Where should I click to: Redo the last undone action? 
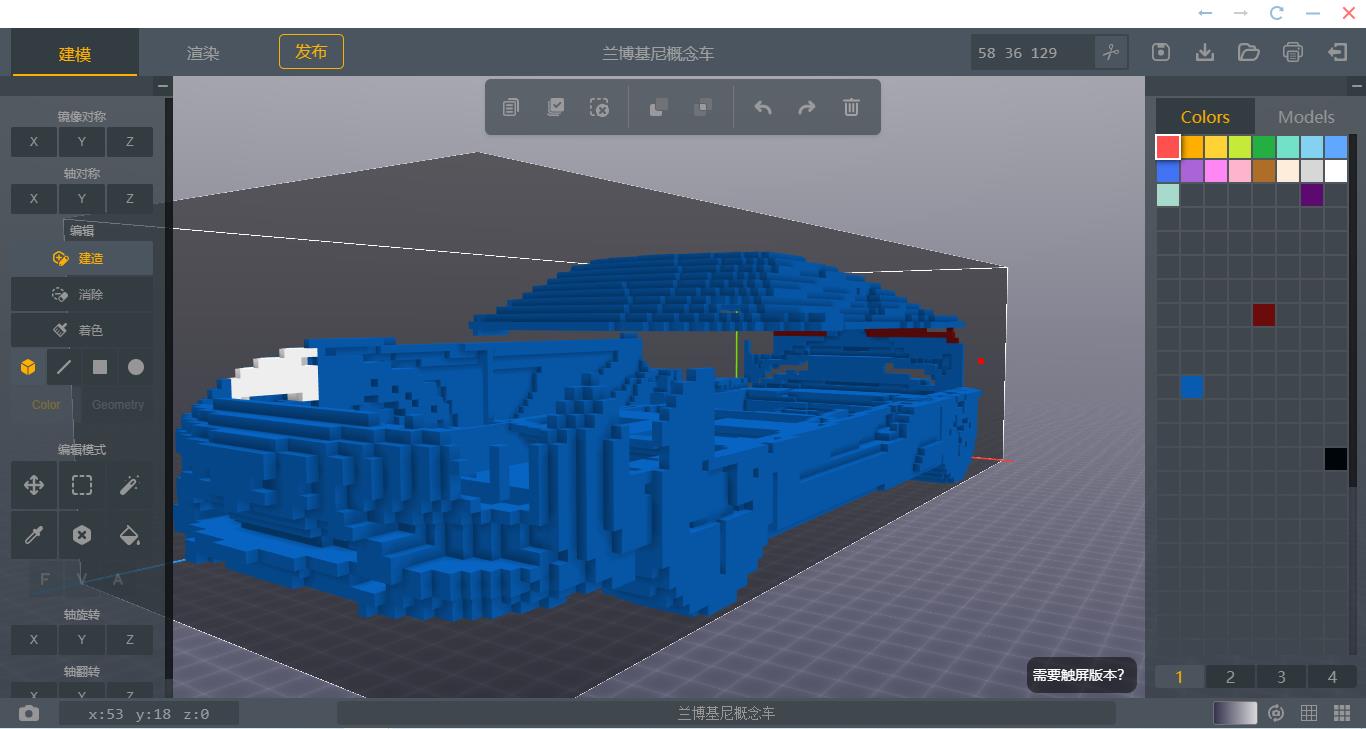coord(807,107)
